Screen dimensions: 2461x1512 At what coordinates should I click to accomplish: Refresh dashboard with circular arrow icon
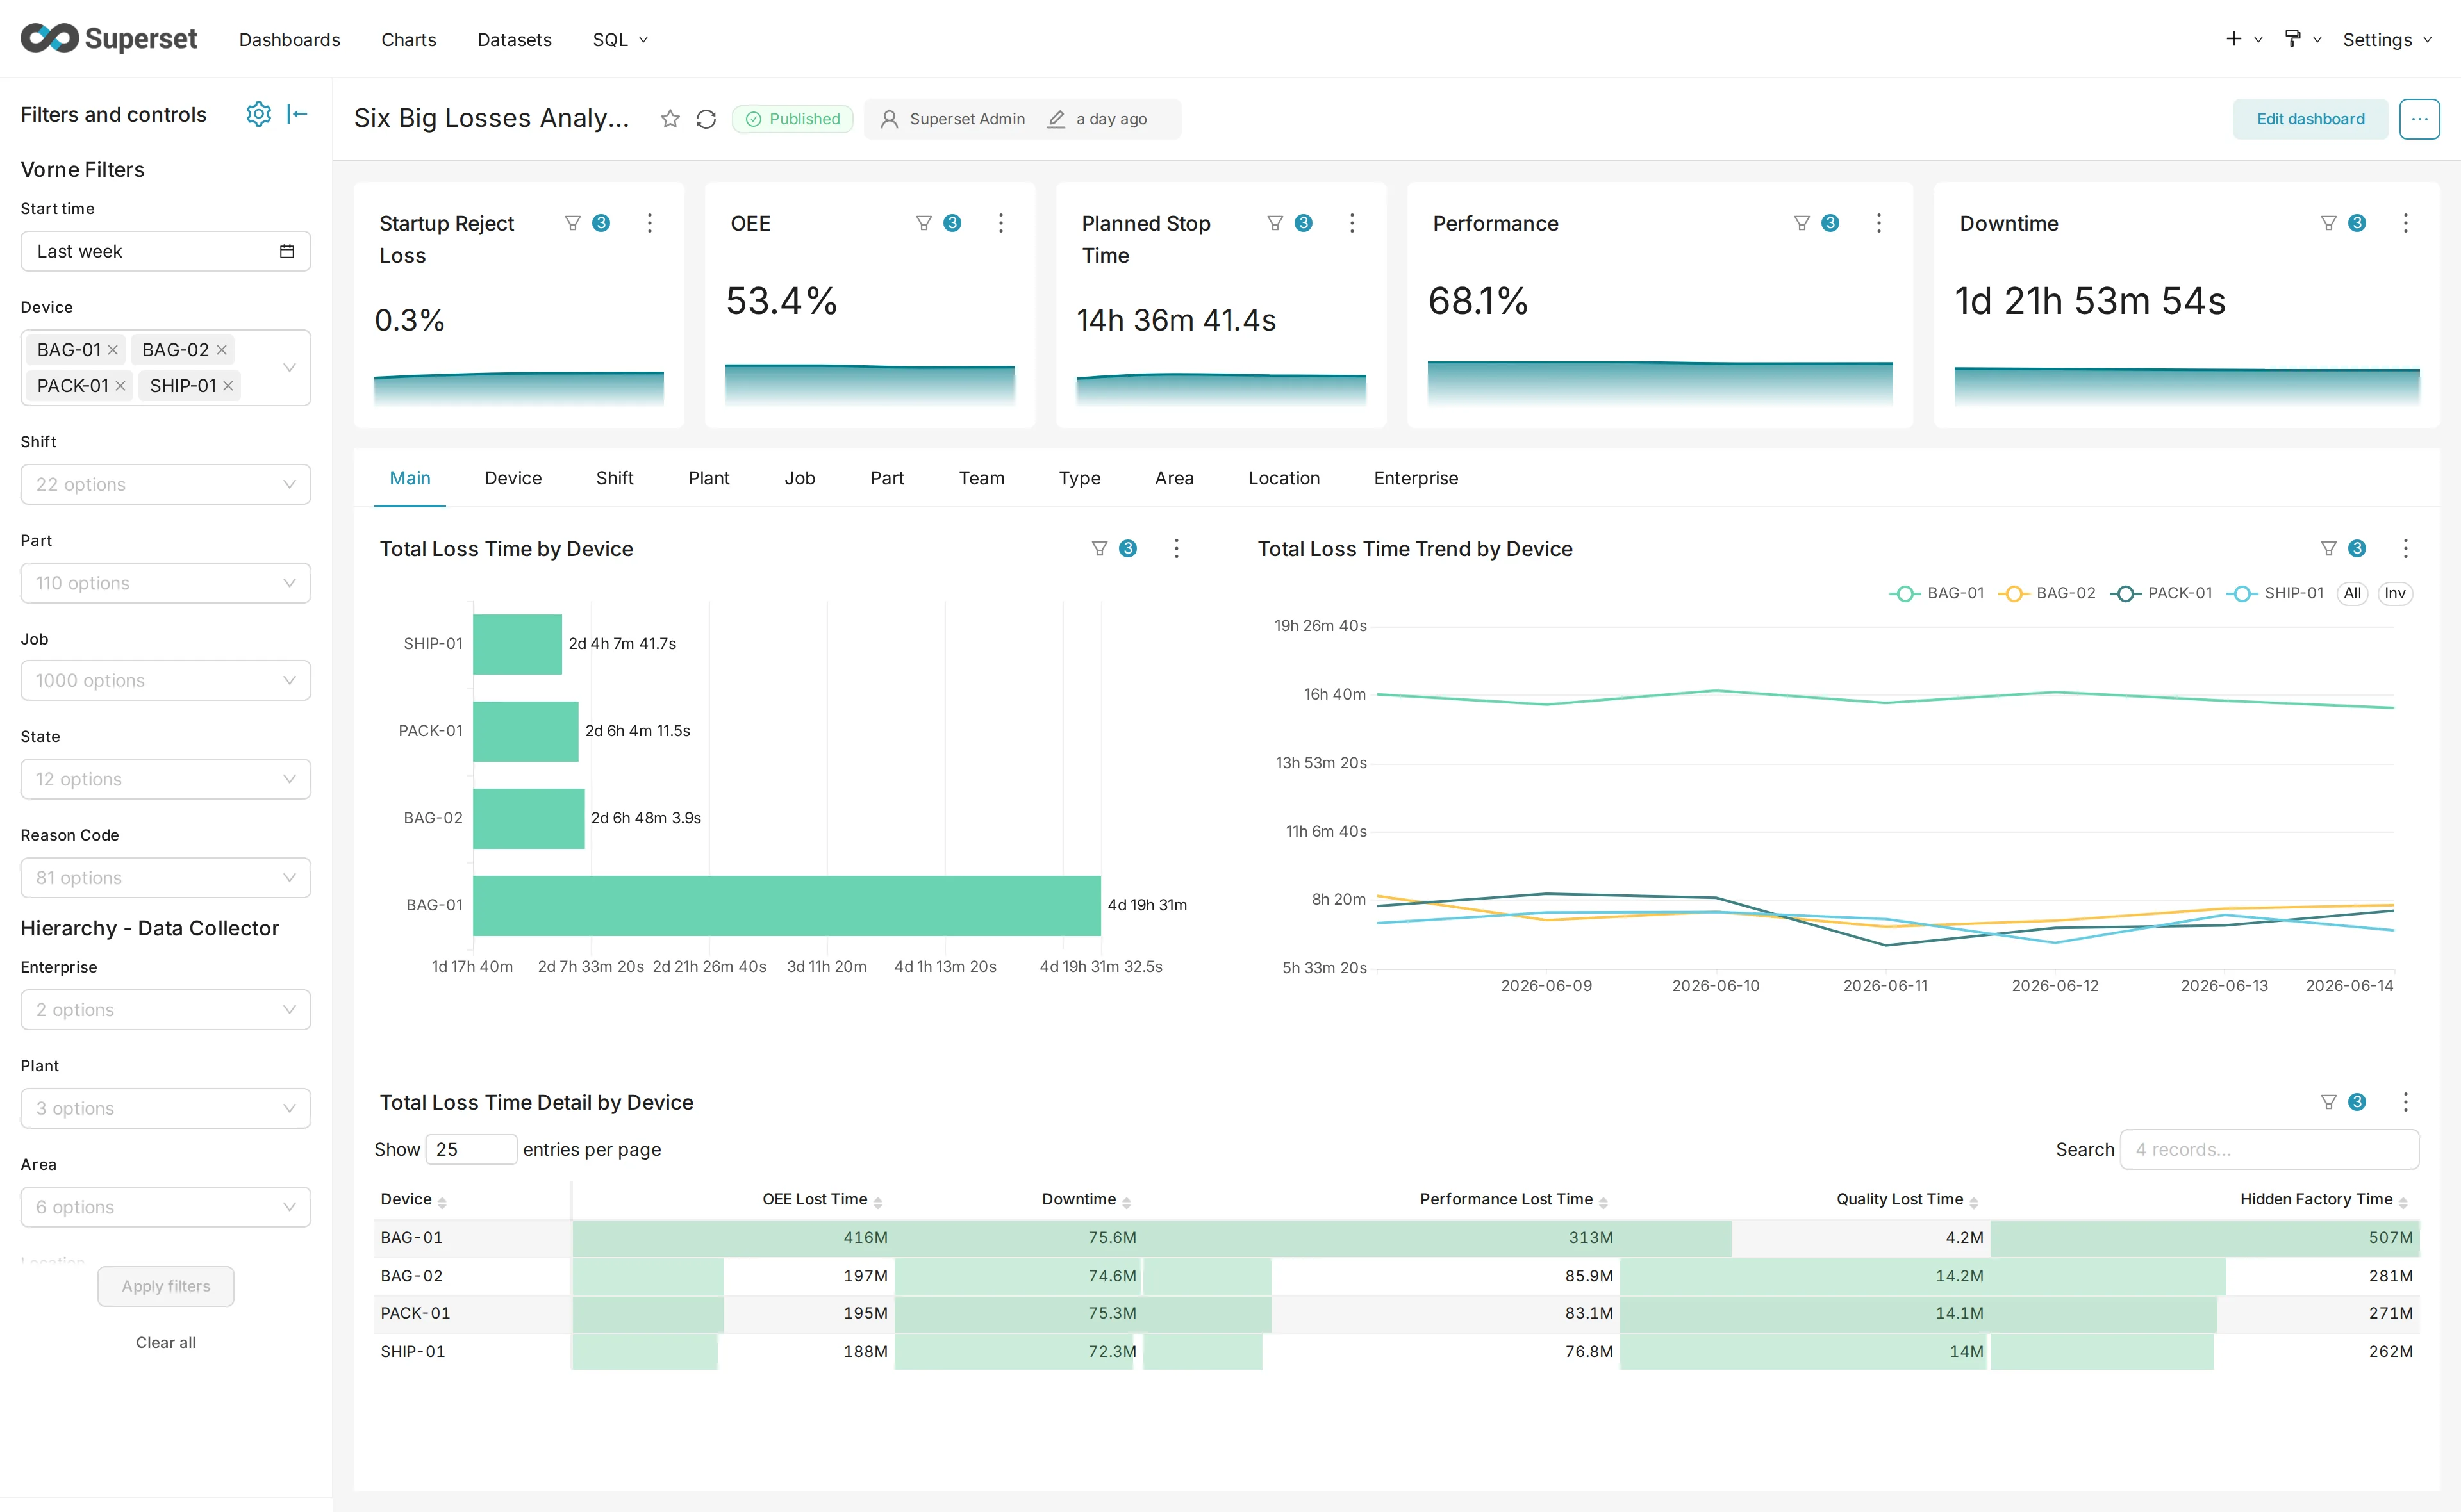click(x=706, y=119)
